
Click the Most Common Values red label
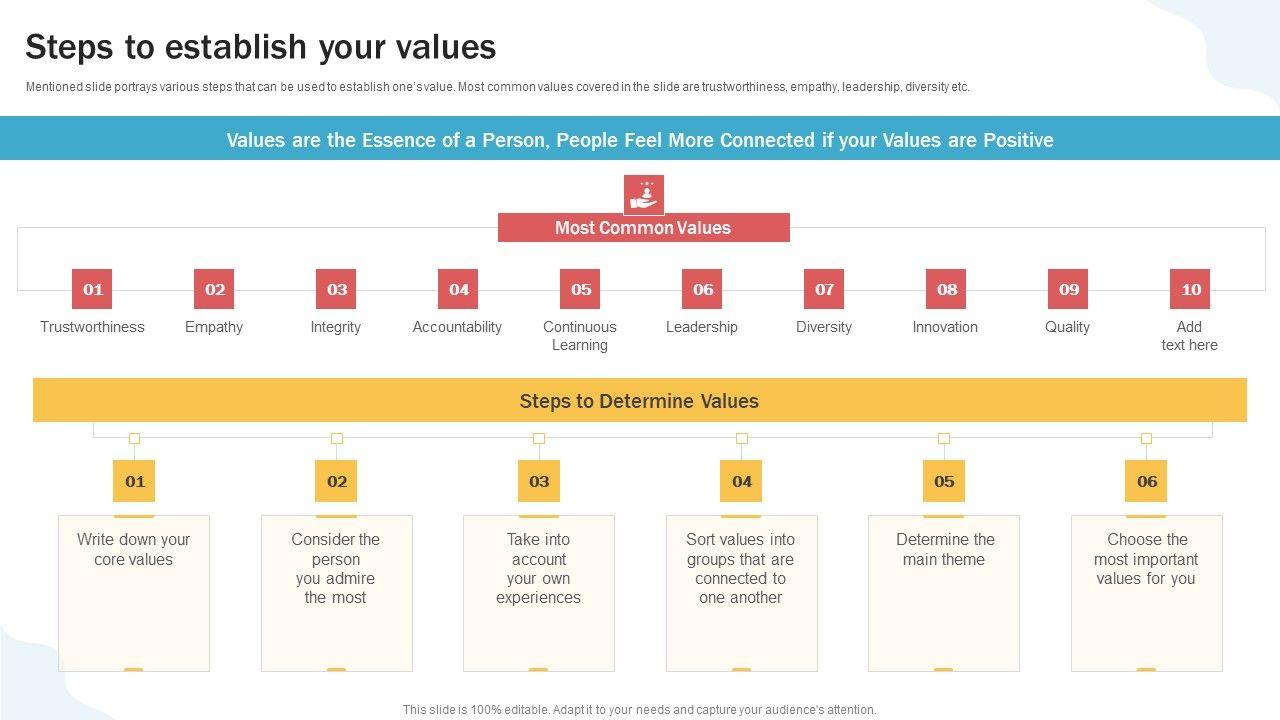tap(643, 228)
